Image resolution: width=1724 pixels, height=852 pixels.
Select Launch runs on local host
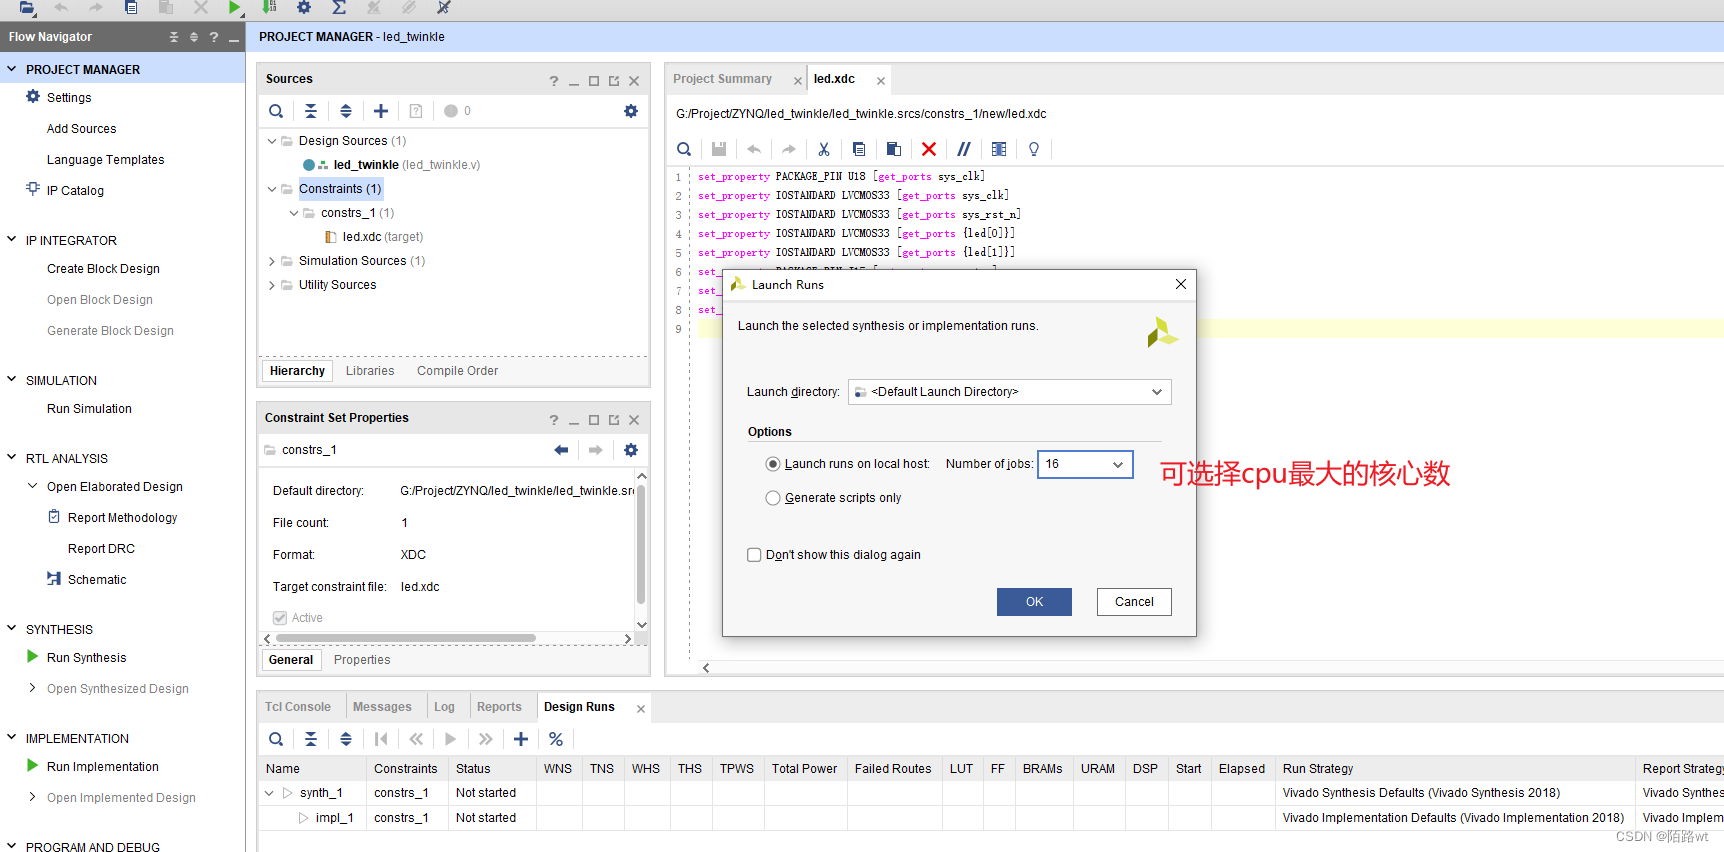[773, 464]
